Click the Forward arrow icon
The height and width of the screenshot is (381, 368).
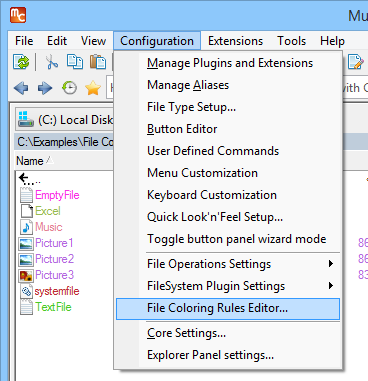[45, 88]
